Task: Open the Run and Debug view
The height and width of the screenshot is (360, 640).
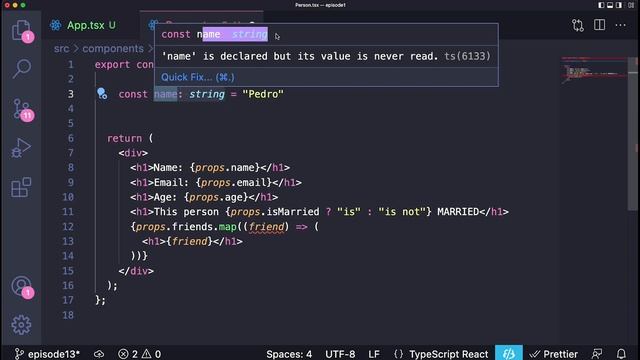Action: click(21, 148)
